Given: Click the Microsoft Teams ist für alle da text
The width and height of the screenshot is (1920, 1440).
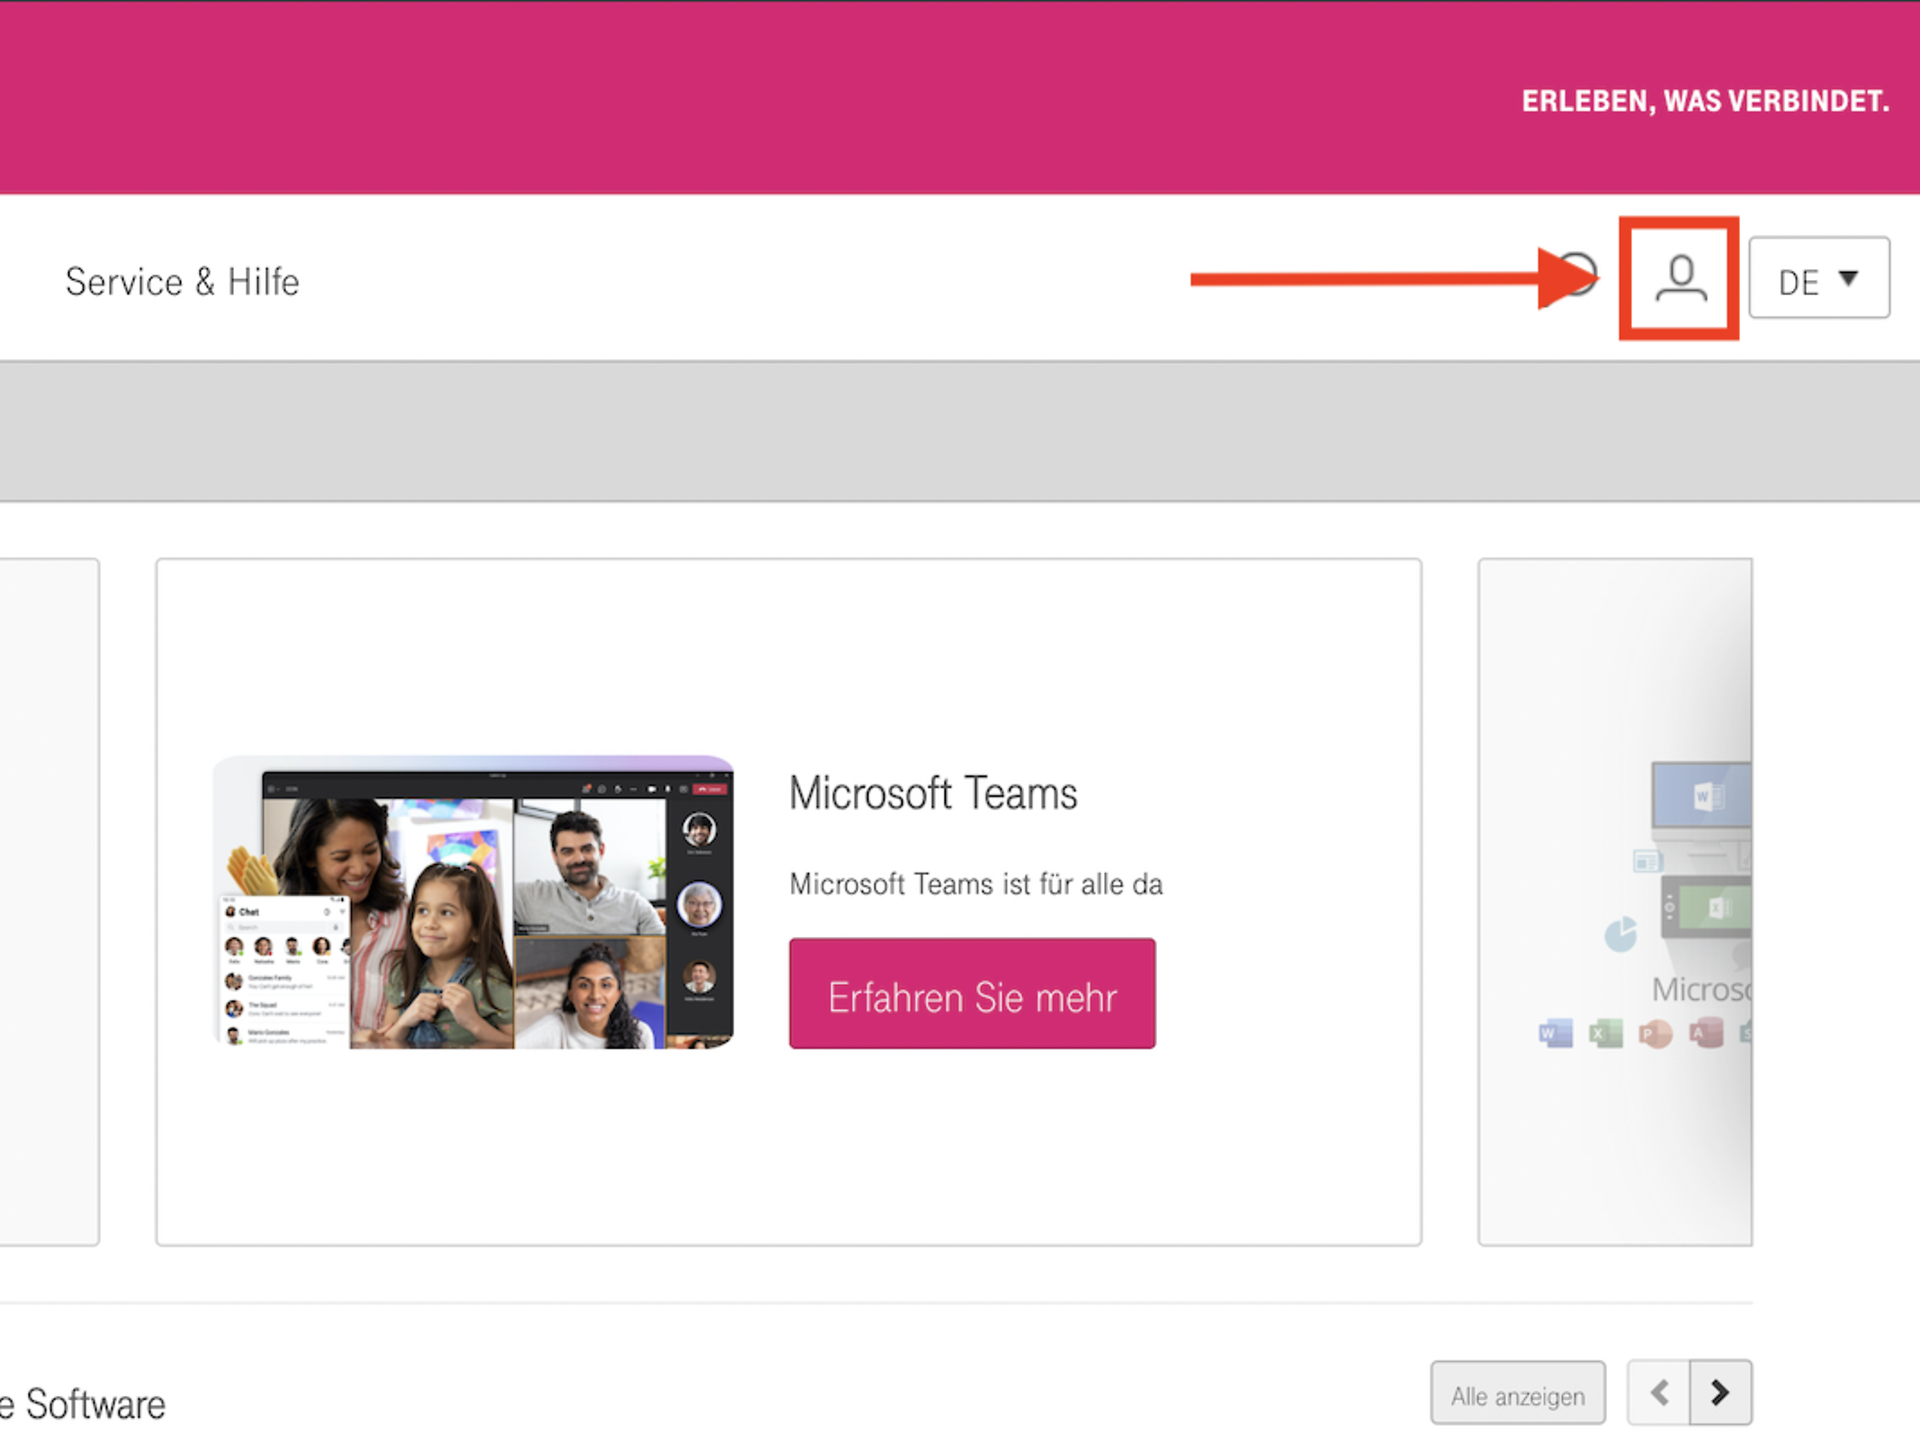Looking at the screenshot, I should [x=975, y=884].
